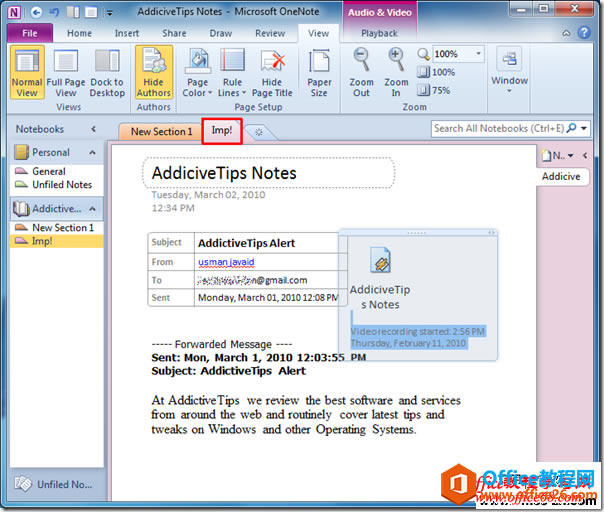Click the AddictiveTips Alert subject cell

coord(270,243)
